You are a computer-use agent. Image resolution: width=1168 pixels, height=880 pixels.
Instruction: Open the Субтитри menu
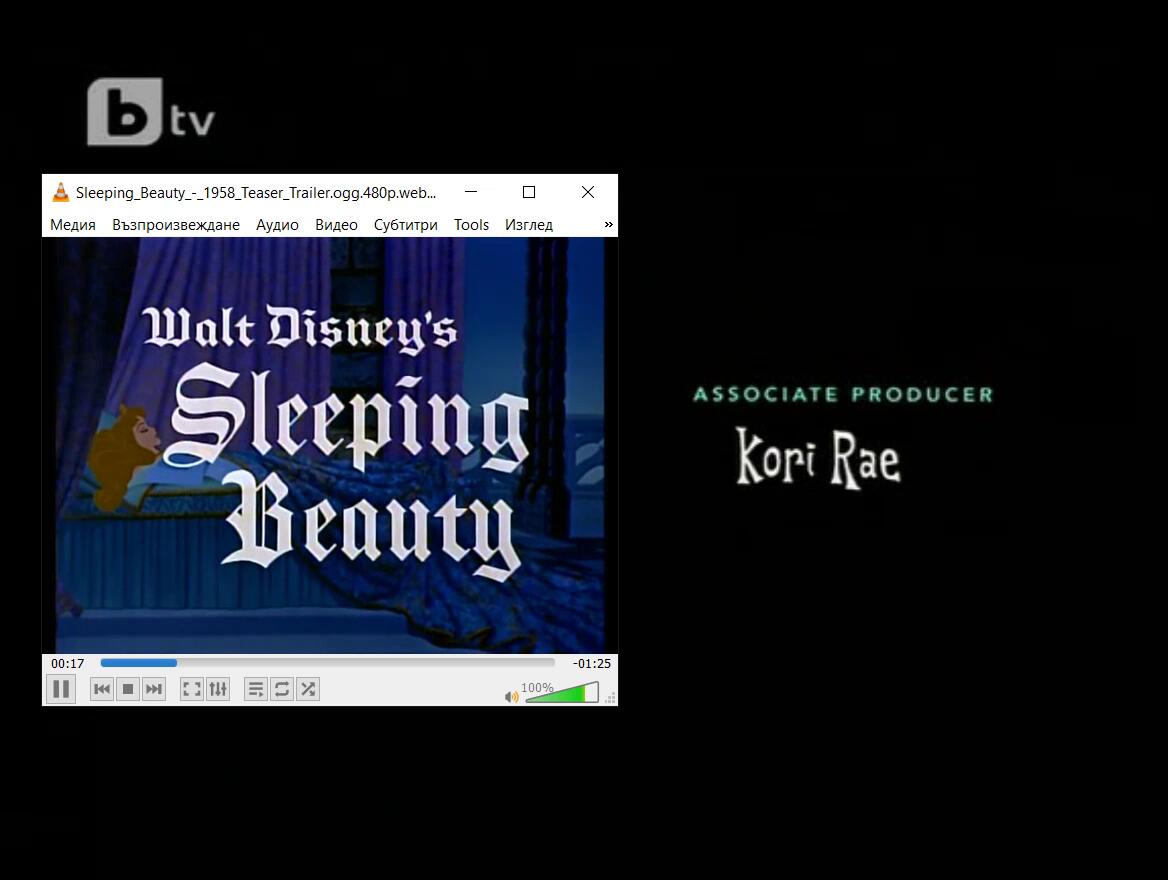coord(406,225)
